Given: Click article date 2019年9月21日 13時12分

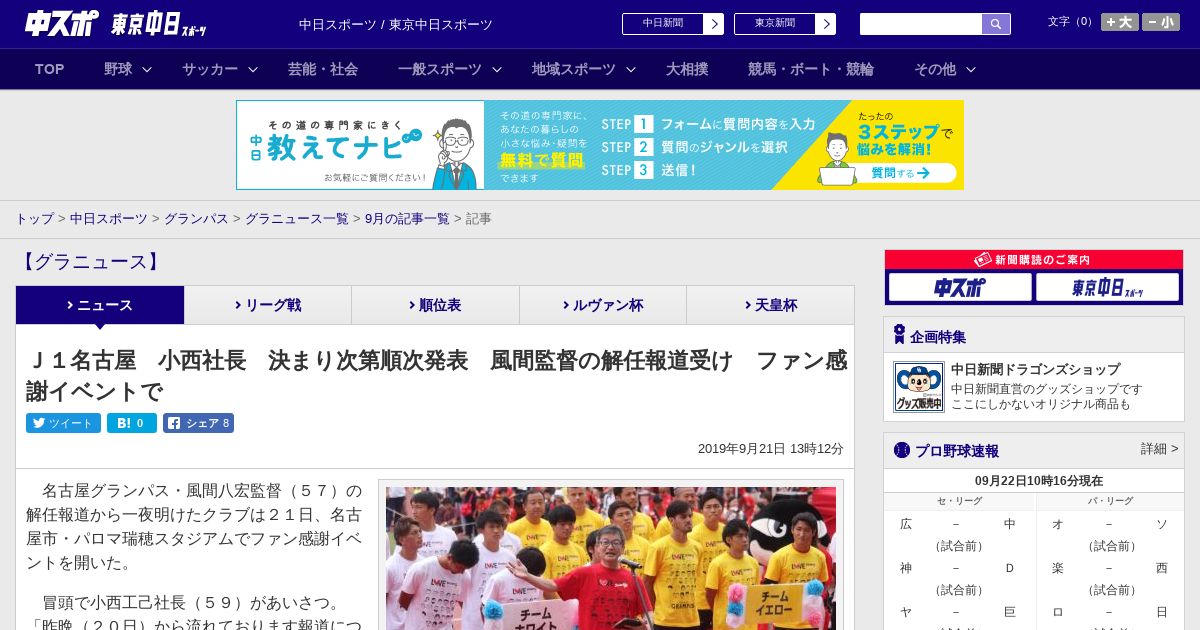Looking at the screenshot, I should tap(770, 449).
